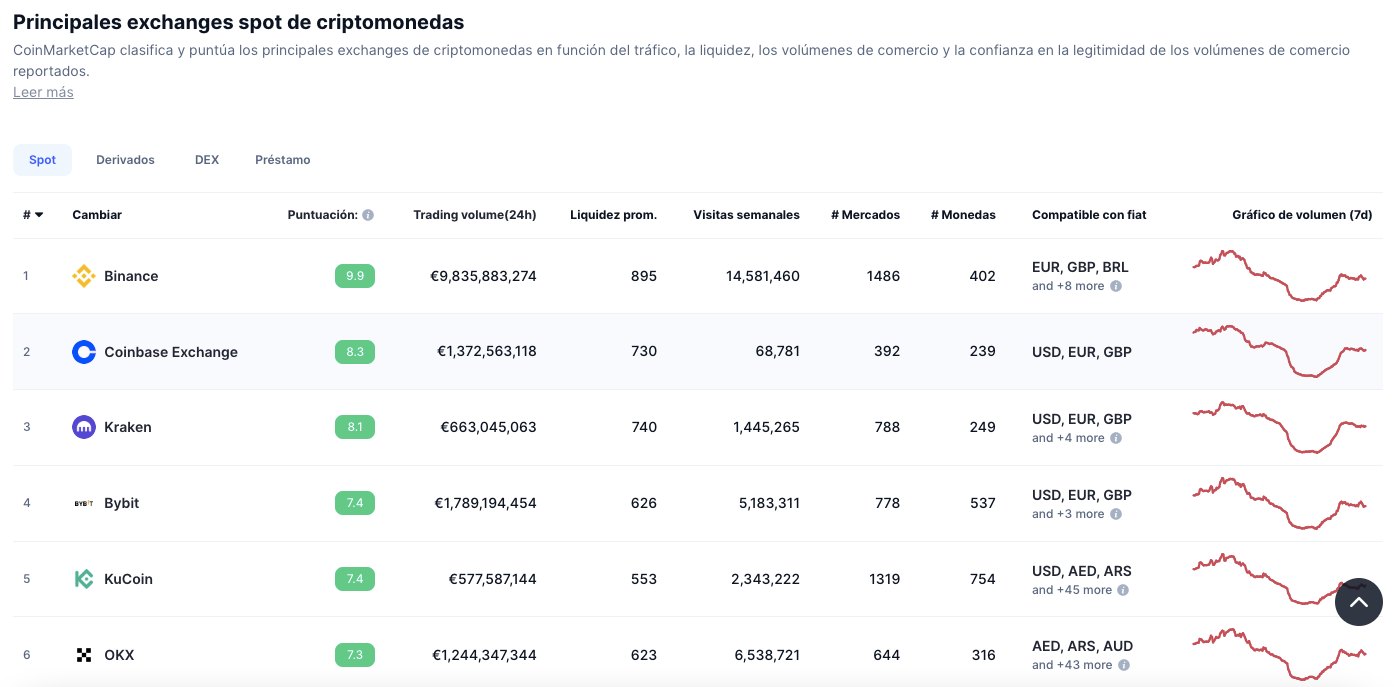Click info icon next to Binance's +8 more
This screenshot has width=1394, height=687.
[1116, 286]
